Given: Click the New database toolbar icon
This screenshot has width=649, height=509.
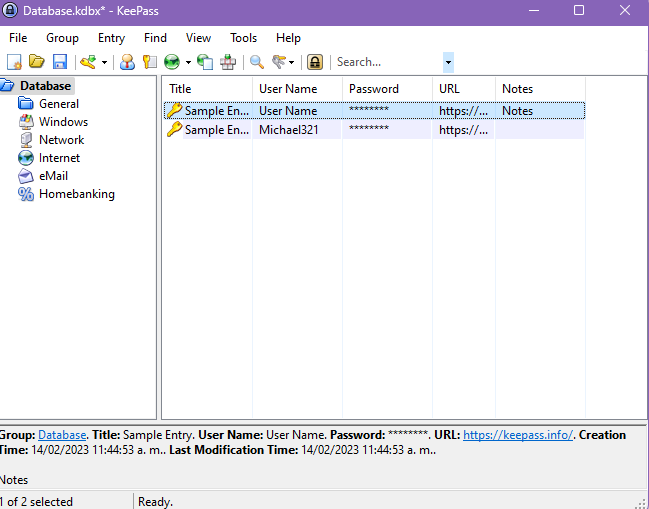Looking at the screenshot, I should tap(14, 62).
